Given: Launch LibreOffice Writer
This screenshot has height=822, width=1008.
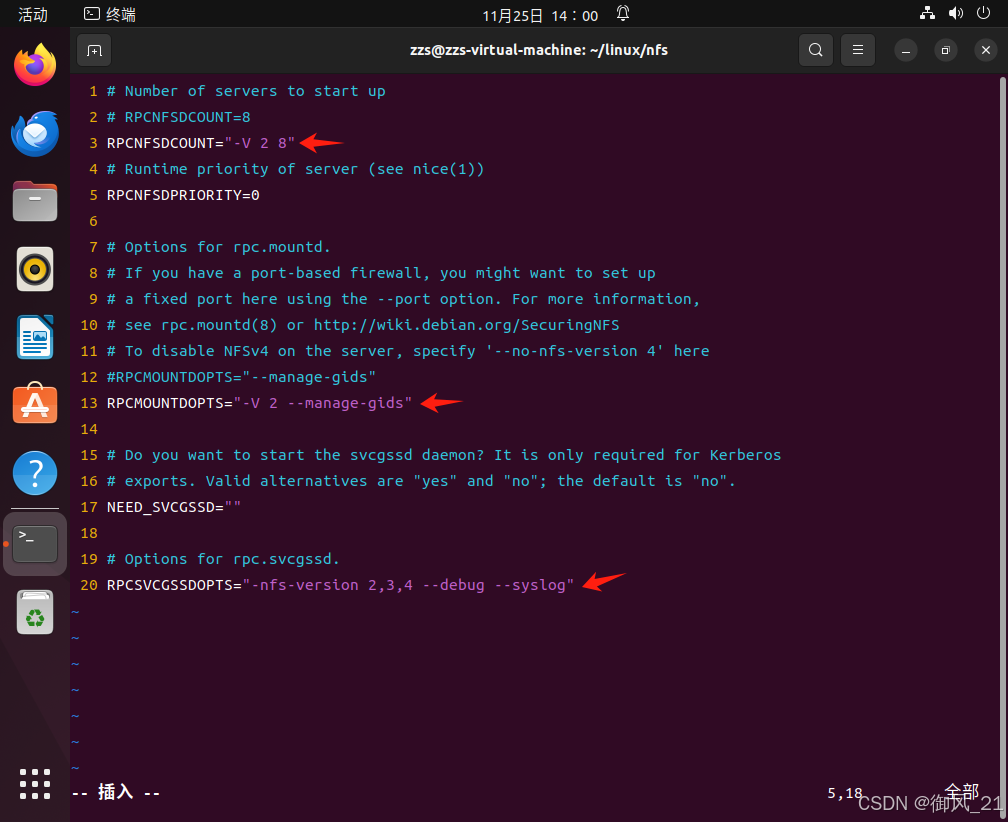Looking at the screenshot, I should [x=34, y=337].
